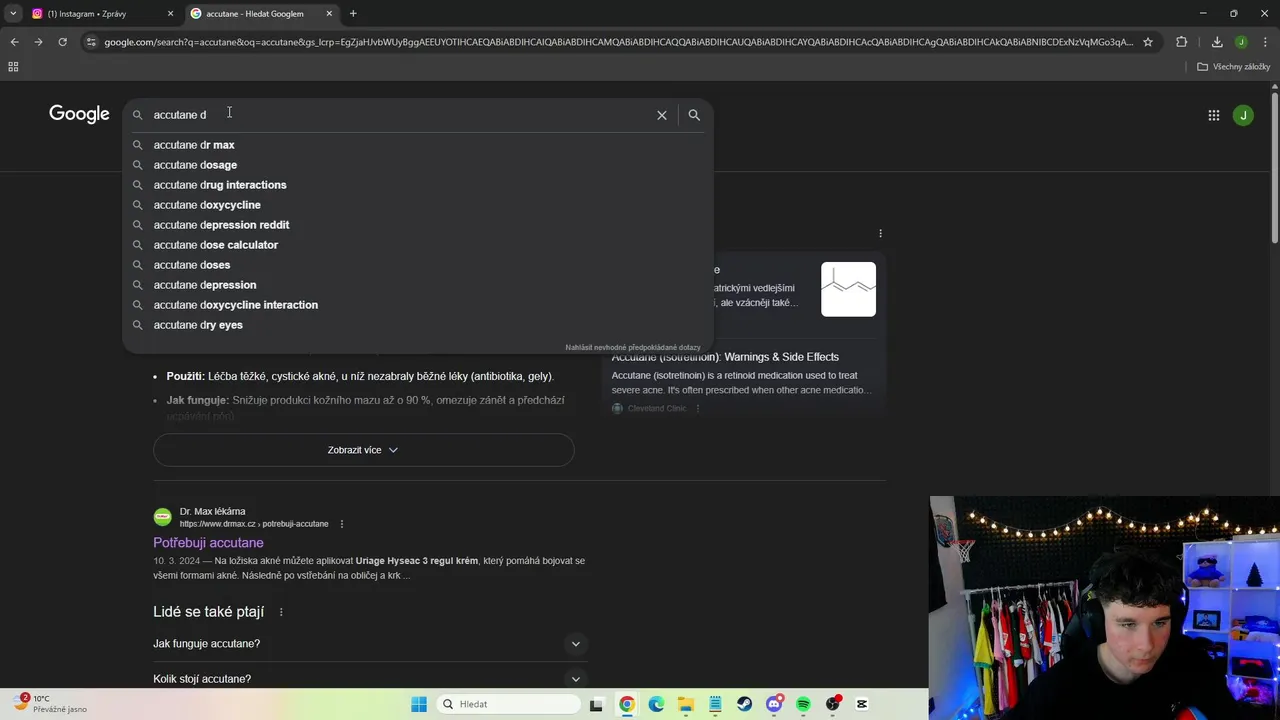Click the Dr. Max lékárna favicon
1280x720 pixels.
coord(162,517)
